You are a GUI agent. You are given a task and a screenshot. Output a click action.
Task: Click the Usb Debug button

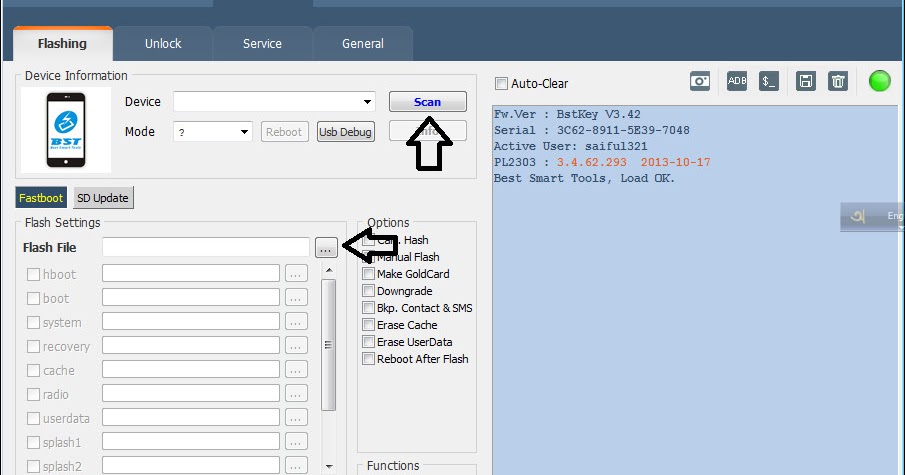pos(345,132)
